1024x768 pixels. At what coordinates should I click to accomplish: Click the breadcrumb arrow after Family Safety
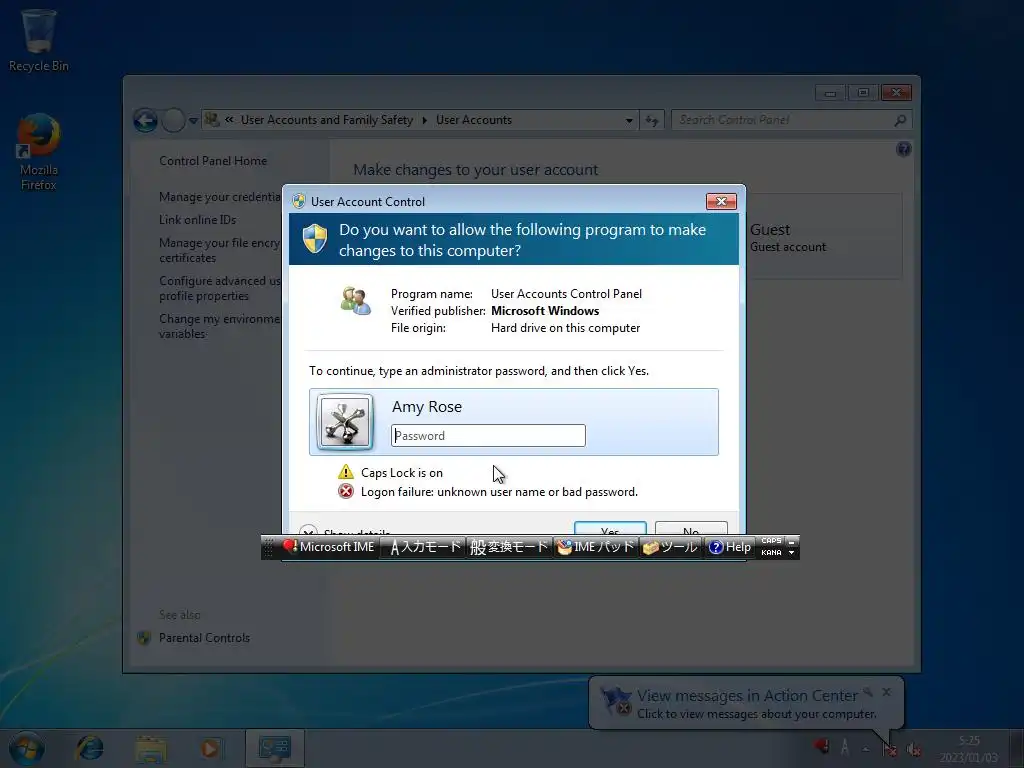pyautogui.click(x=424, y=120)
